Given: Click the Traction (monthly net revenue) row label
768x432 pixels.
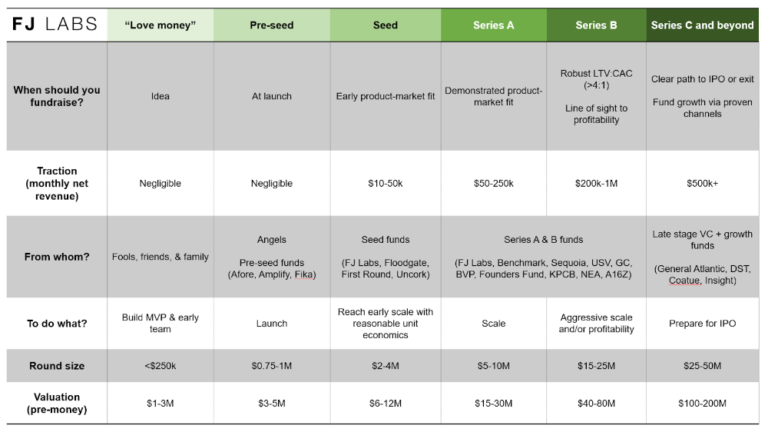Looking at the screenshot, I should tap(55, 183).
